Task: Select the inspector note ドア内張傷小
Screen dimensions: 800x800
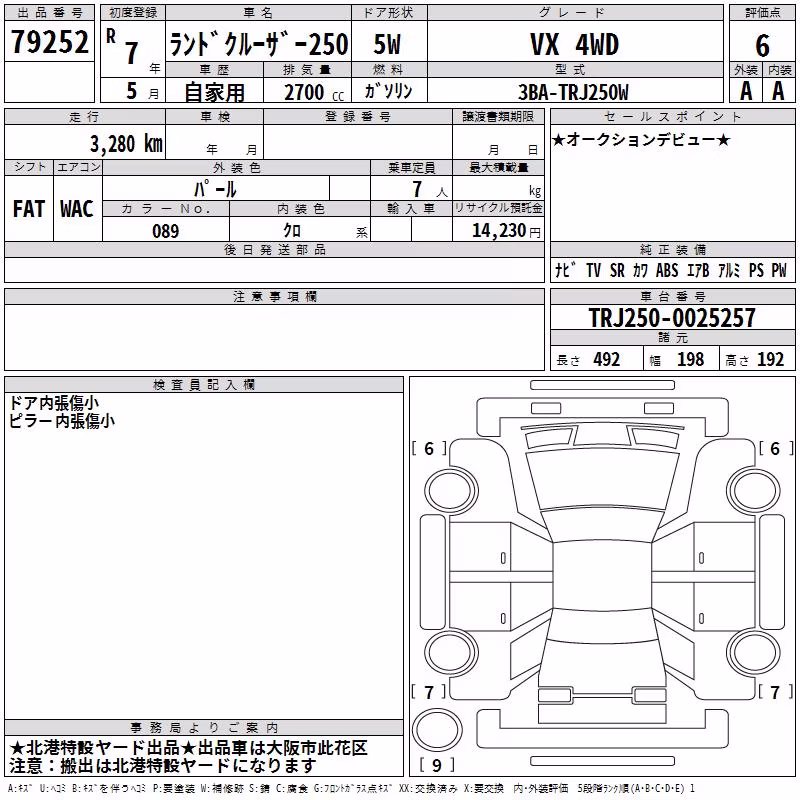Action: pyautogui.click(x=54, y=403)
